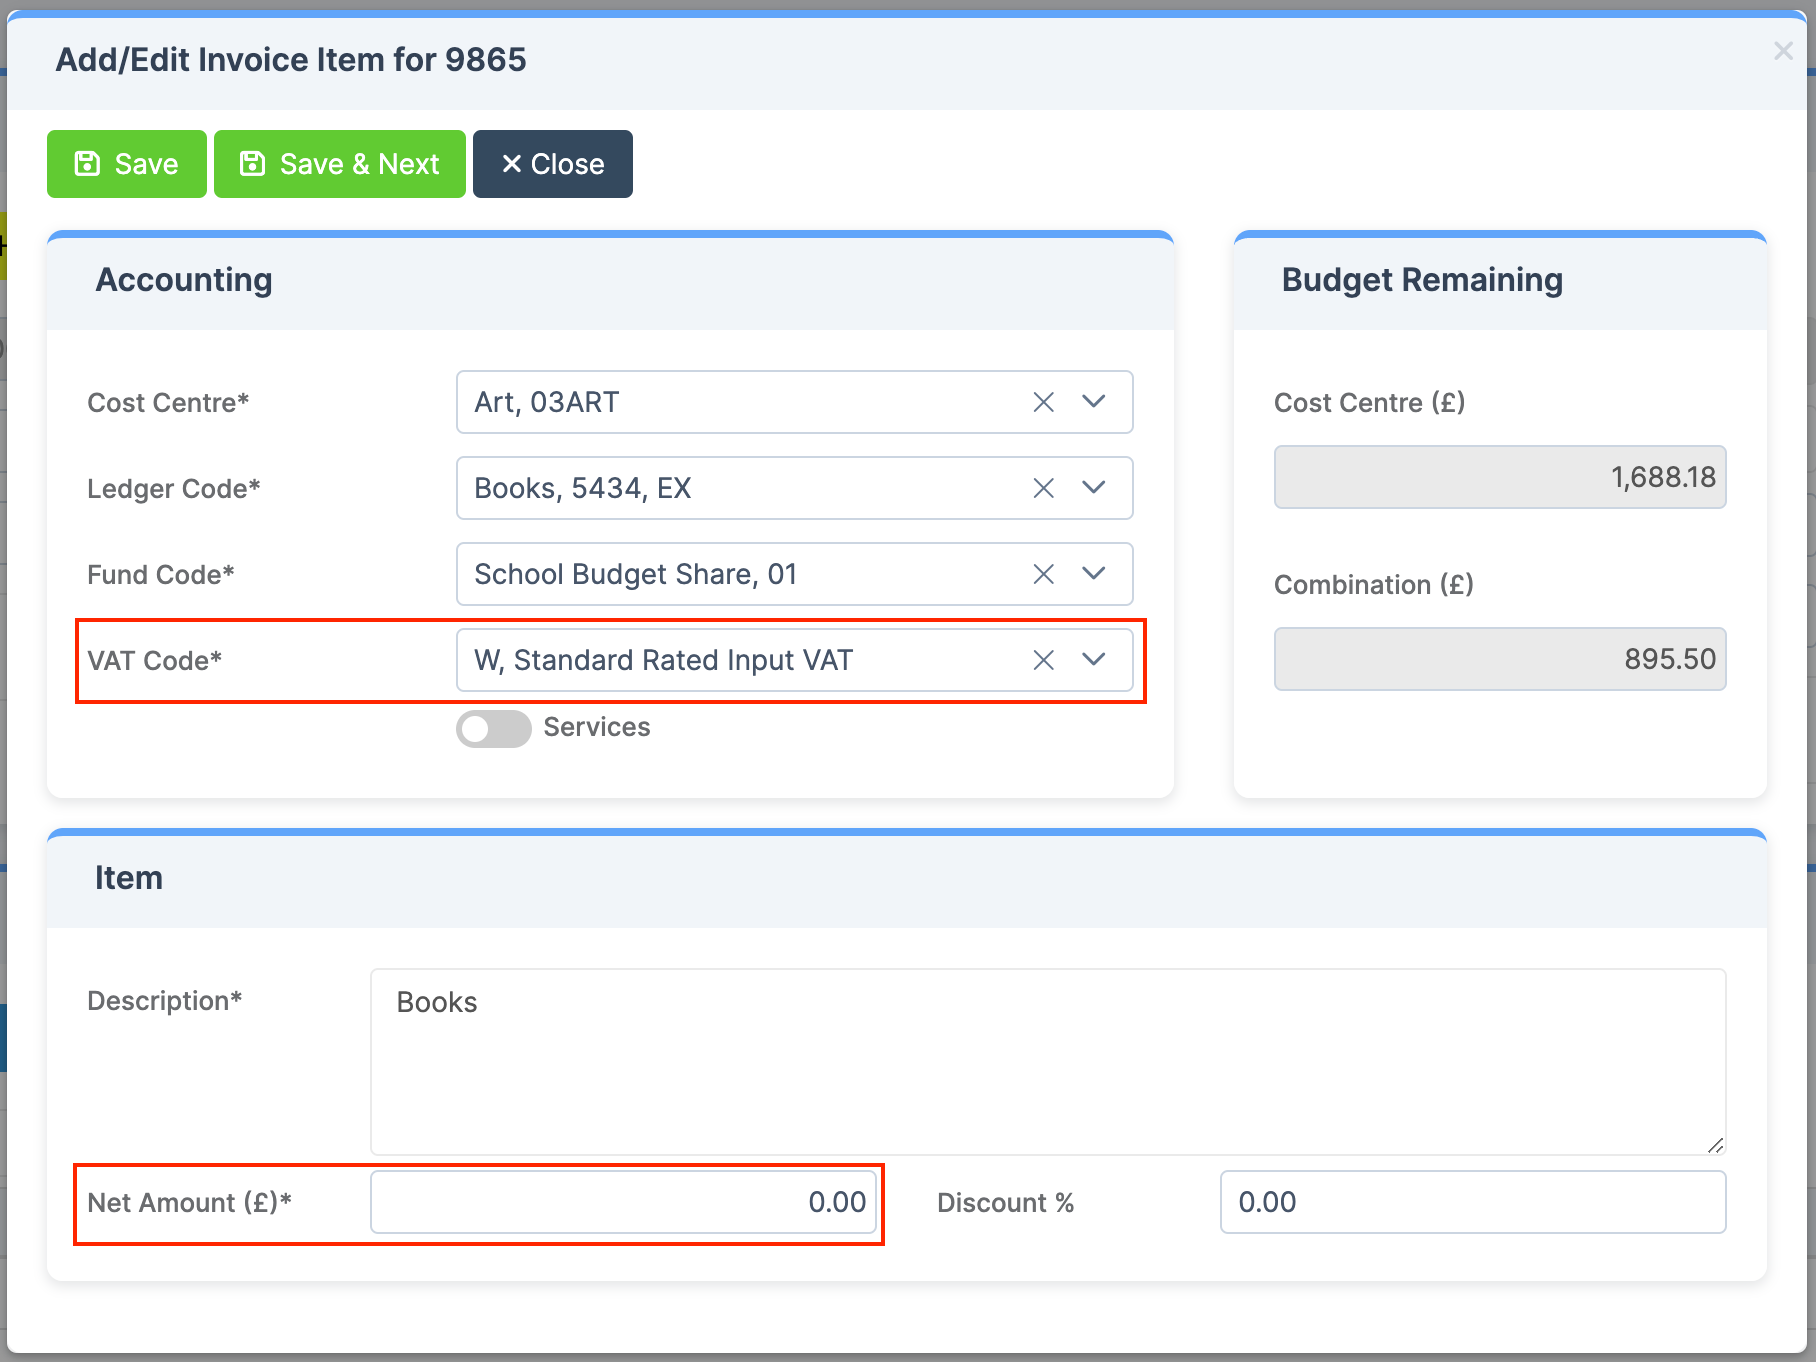
Task: Click the Save floppy disk icon
Action: coord(87,163)
